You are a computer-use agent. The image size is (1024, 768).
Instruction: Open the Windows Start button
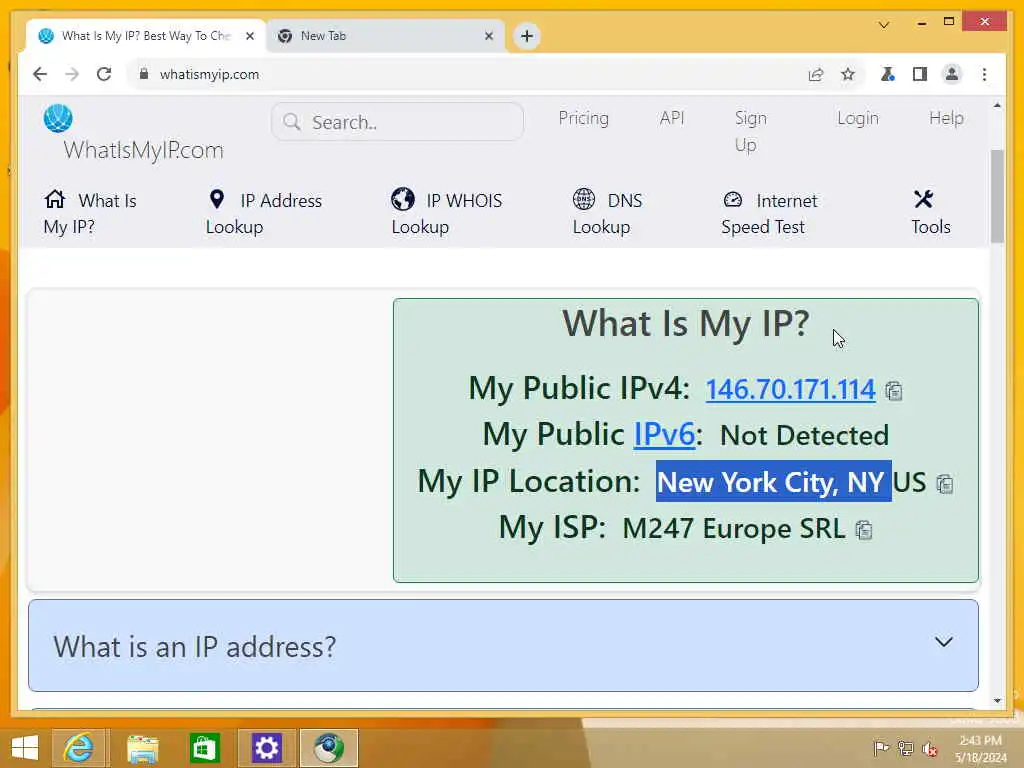(25, 748)
